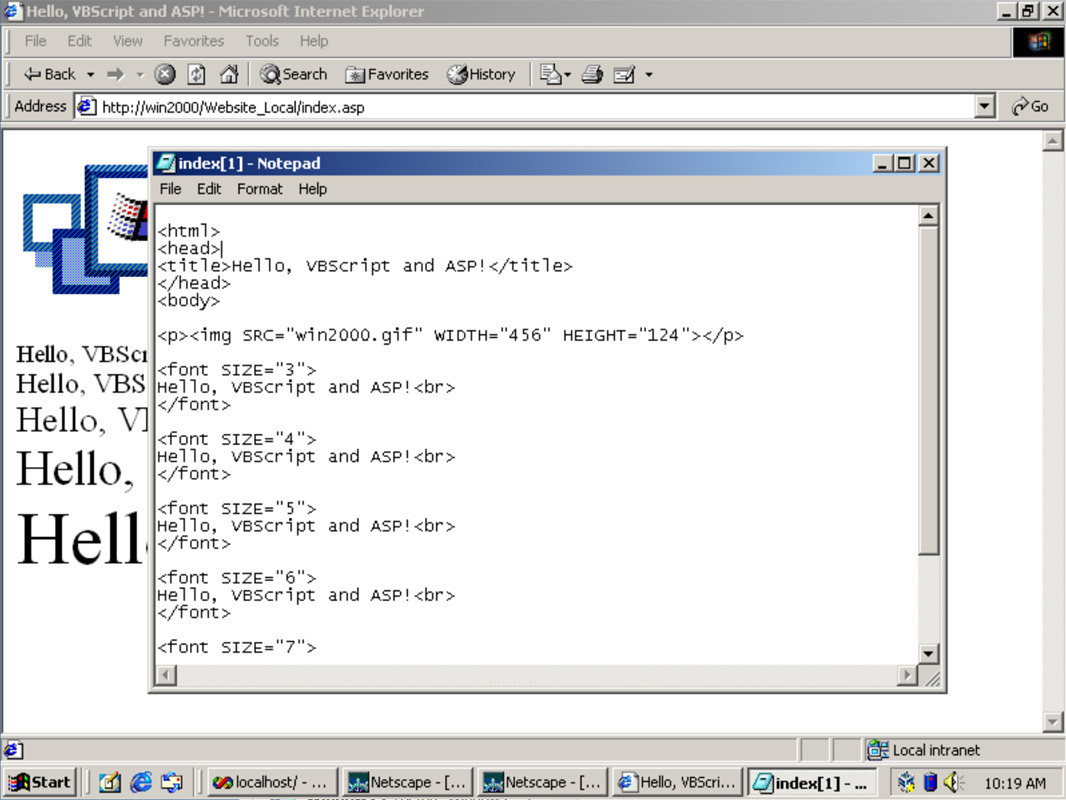Go to the Home page icon
The width and height of the screenshot is (1066, 800).
[229, 74]
